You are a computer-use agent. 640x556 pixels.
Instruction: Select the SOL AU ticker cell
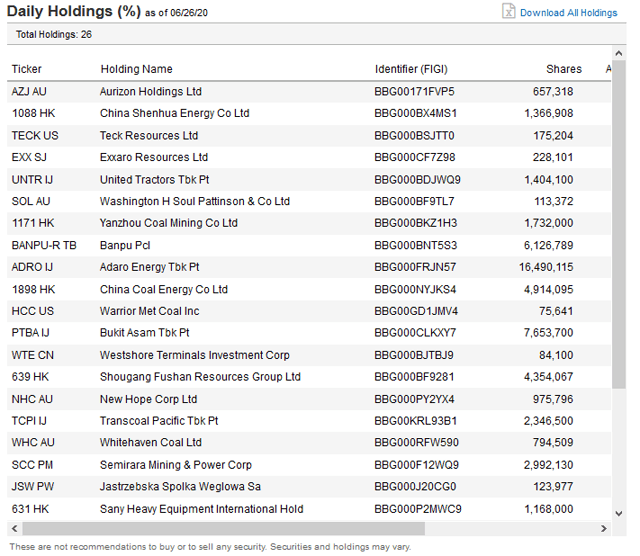point(31,201)
